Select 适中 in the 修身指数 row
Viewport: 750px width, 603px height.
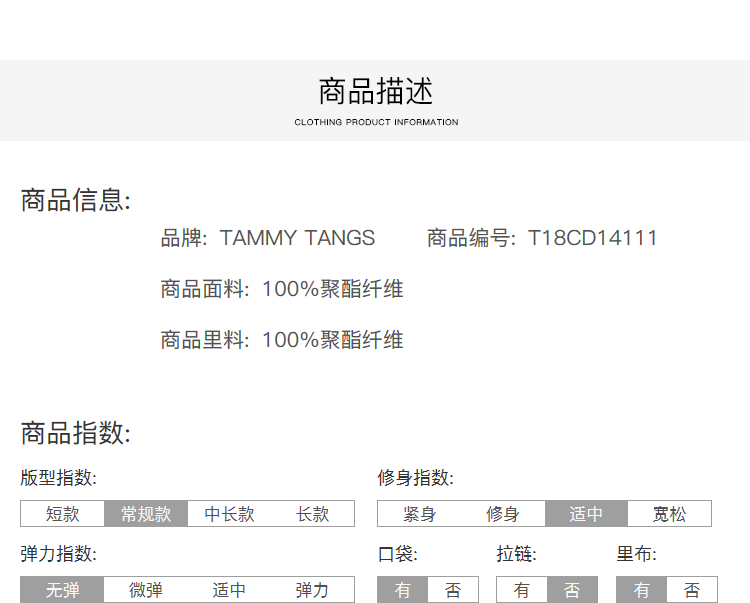click(586, 514)
